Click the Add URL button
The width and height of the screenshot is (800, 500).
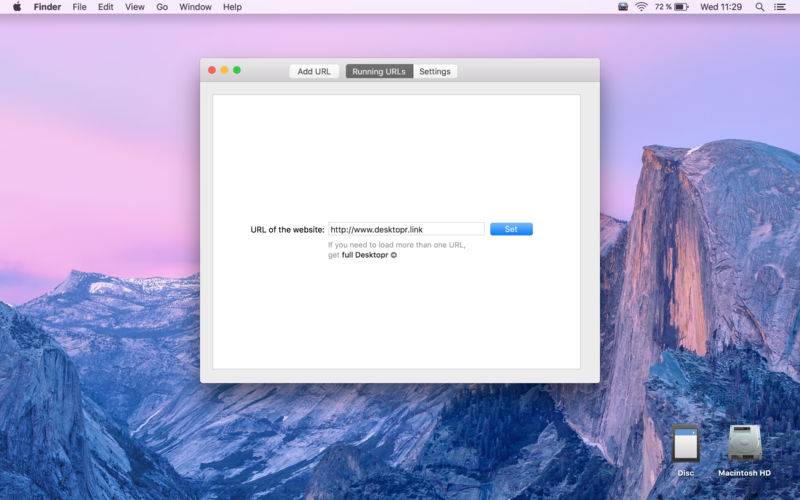coord(314,71)
